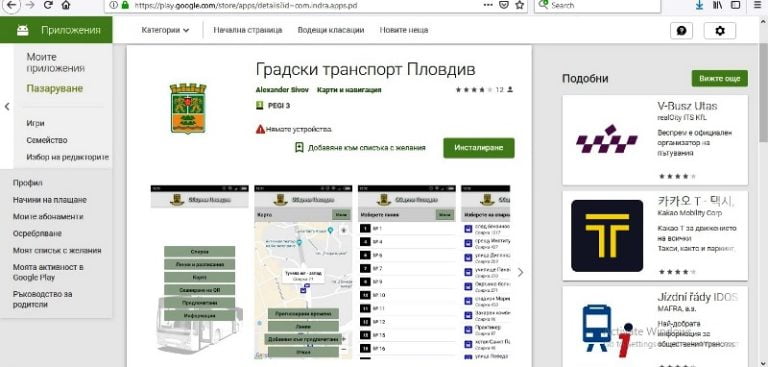The height and width of the screenshot is (367, 768).
Task: Go back using browser back arrow
Action: point(11,5)
